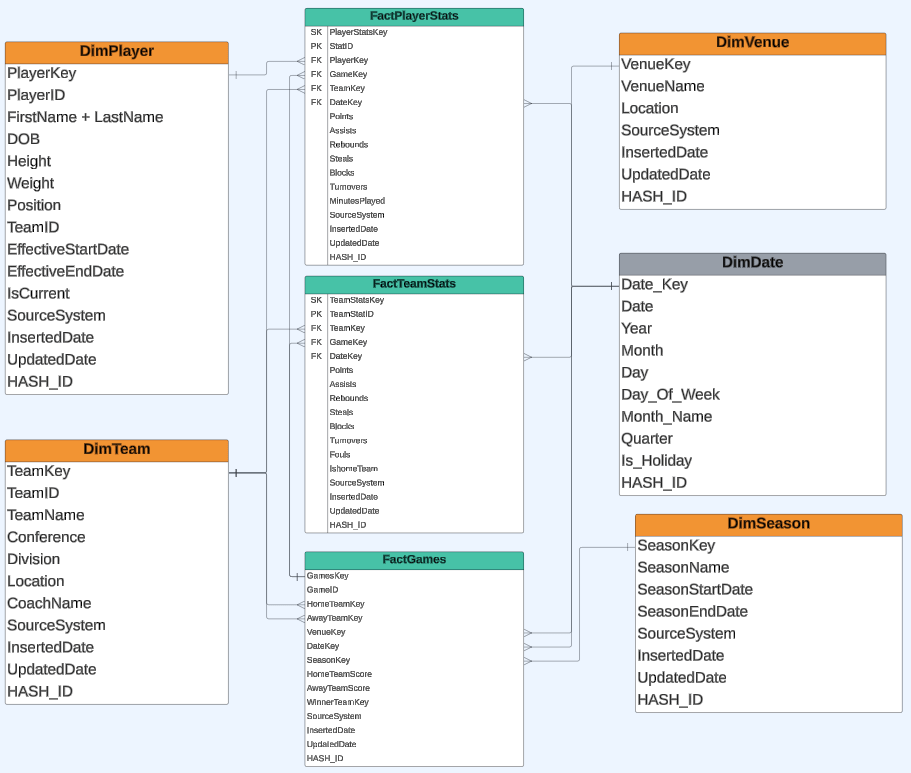Click the Fouls row in FactTeamStats
The width and height of the screenshot is (911, 773).
point(414,455)
